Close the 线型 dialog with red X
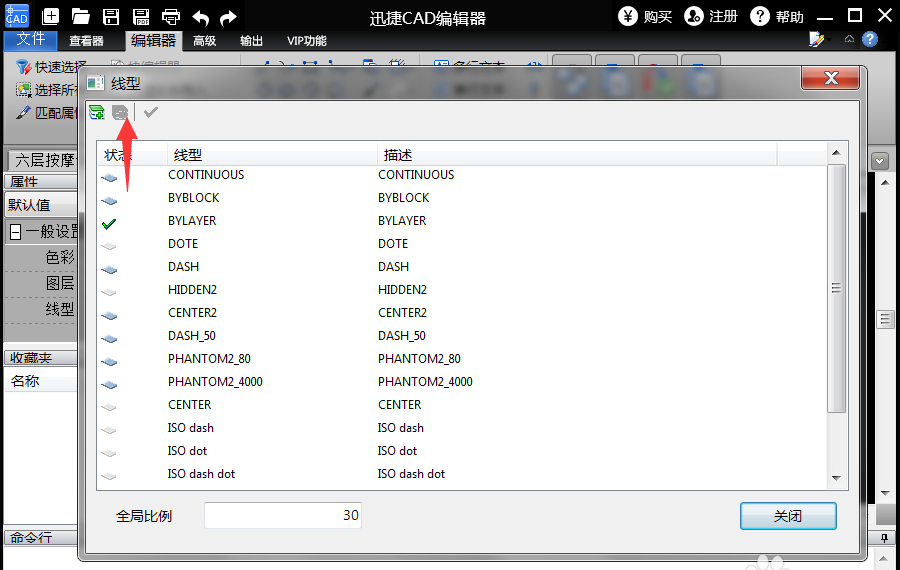This screenshot has width=900, height=570. tap(831, 78)
